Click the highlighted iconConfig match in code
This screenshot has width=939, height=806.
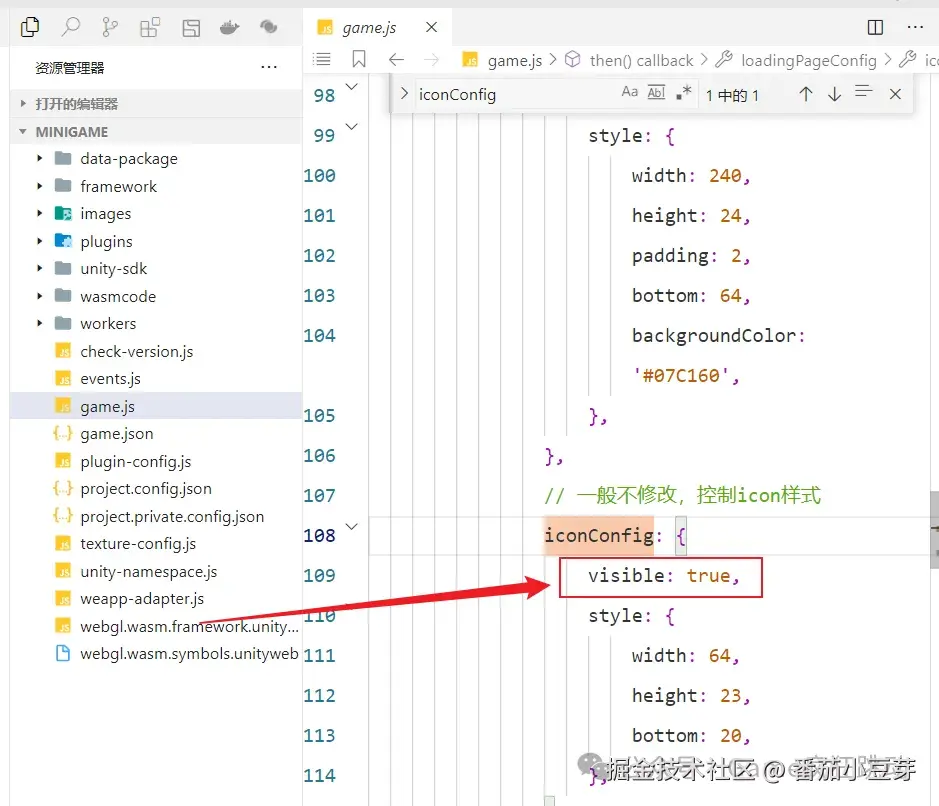[x=599, y=535]
